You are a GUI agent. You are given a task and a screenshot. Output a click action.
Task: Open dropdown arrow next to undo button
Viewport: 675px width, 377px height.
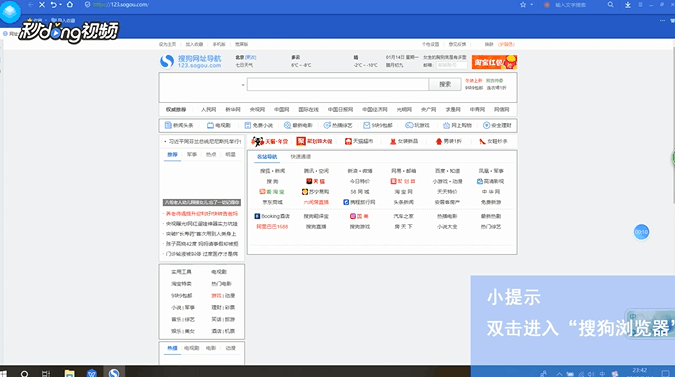(60, 5)
